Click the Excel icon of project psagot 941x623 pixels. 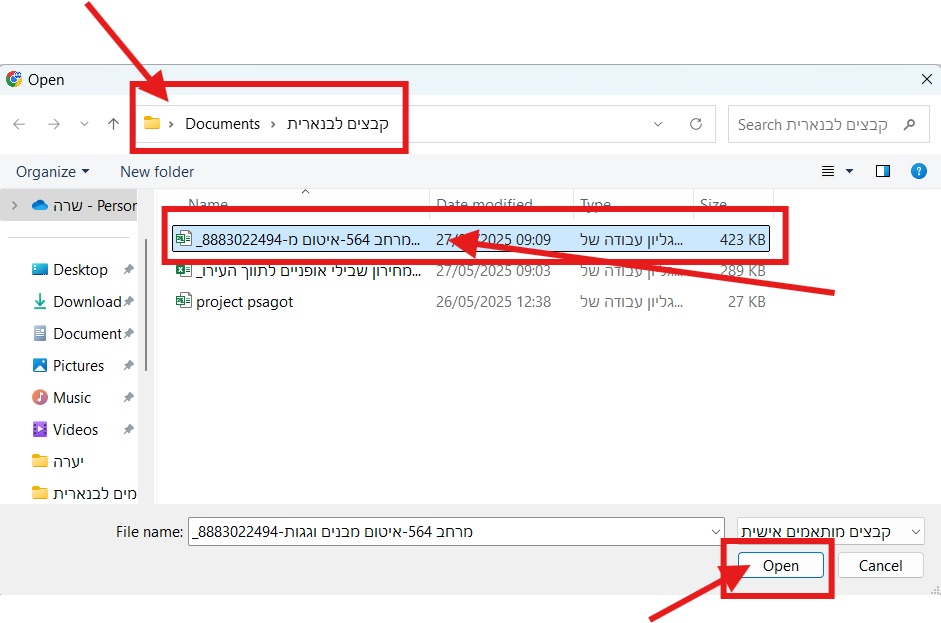pyautogui.click(x=183, y=301)
